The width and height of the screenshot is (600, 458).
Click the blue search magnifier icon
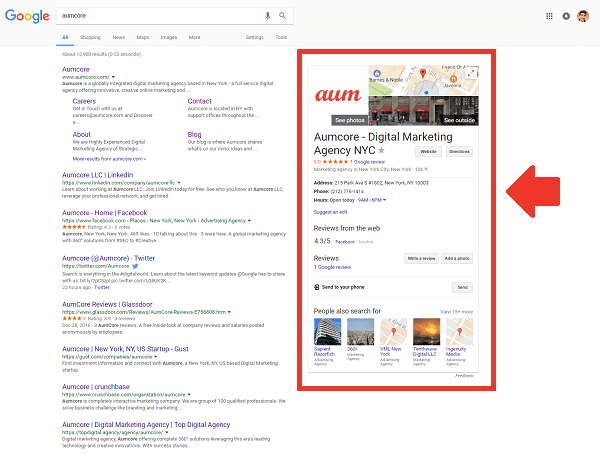click(282, 16)
